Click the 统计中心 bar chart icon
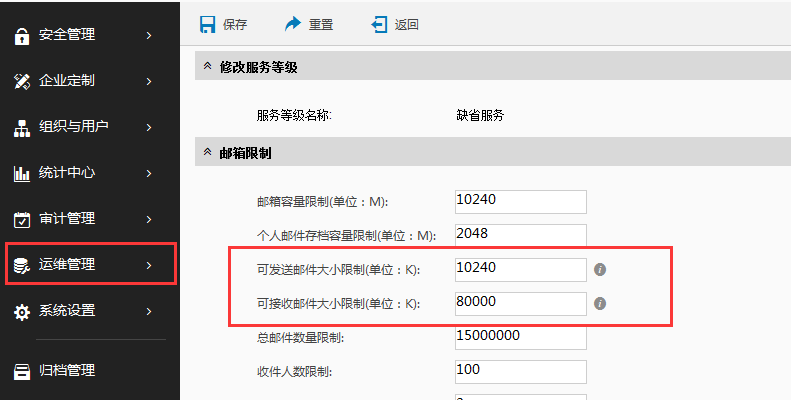This screenshot has height=400, width=791. 21,173
